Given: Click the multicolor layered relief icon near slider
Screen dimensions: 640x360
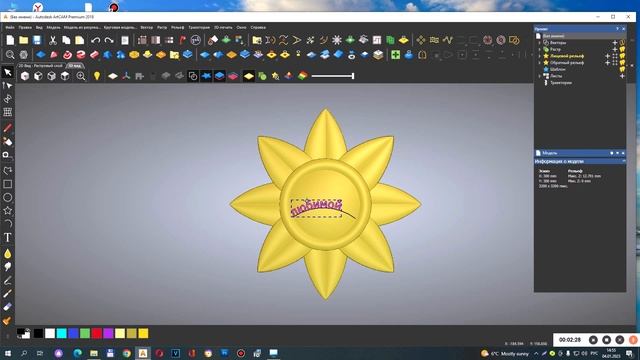Looking at the screenshot, I should pos(302,76).
